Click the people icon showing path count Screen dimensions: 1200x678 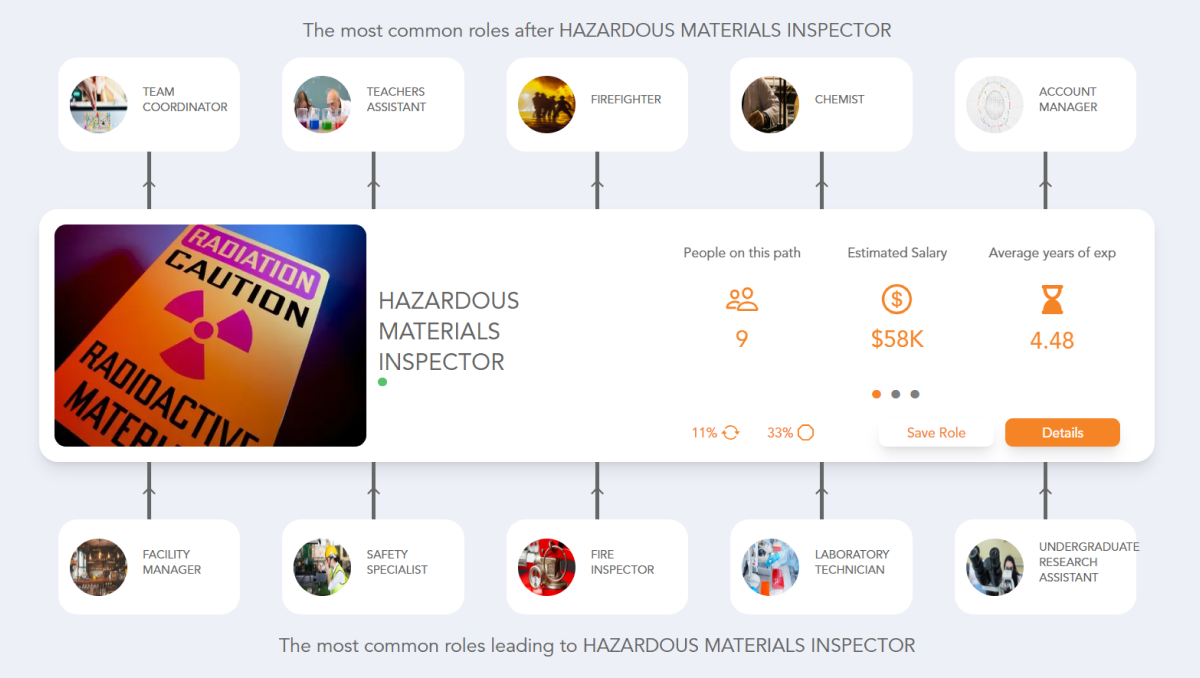click(741, 298)
